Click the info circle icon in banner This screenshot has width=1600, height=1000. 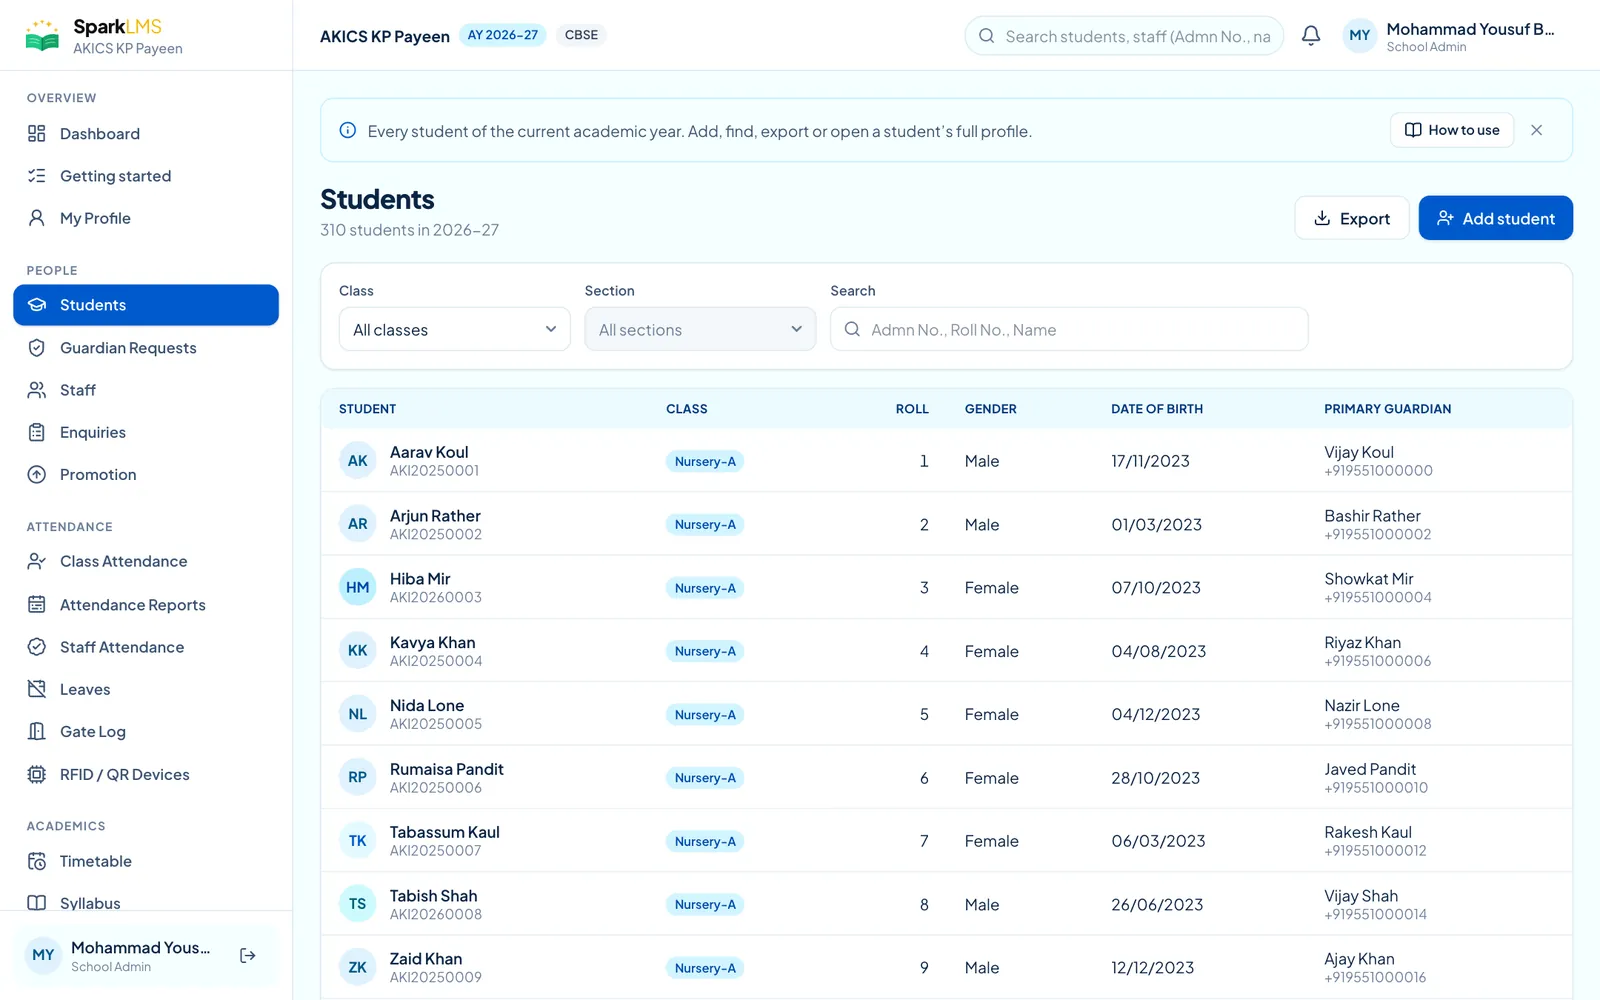(348, 130)
